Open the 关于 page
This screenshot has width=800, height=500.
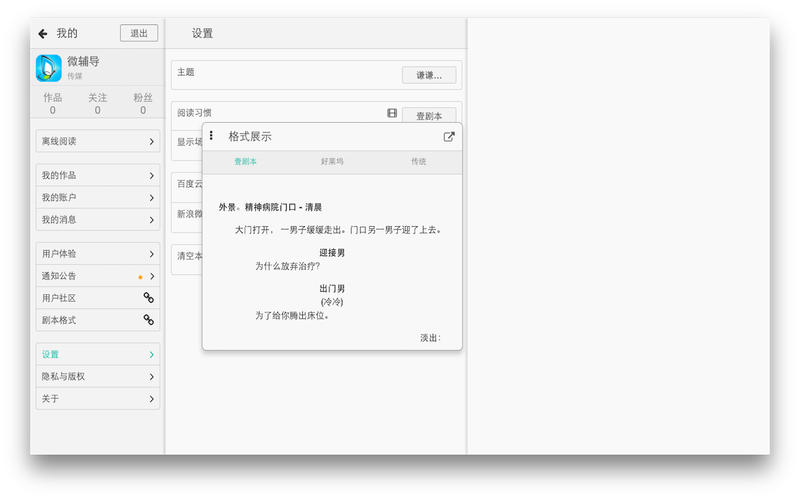coord(98,398)
